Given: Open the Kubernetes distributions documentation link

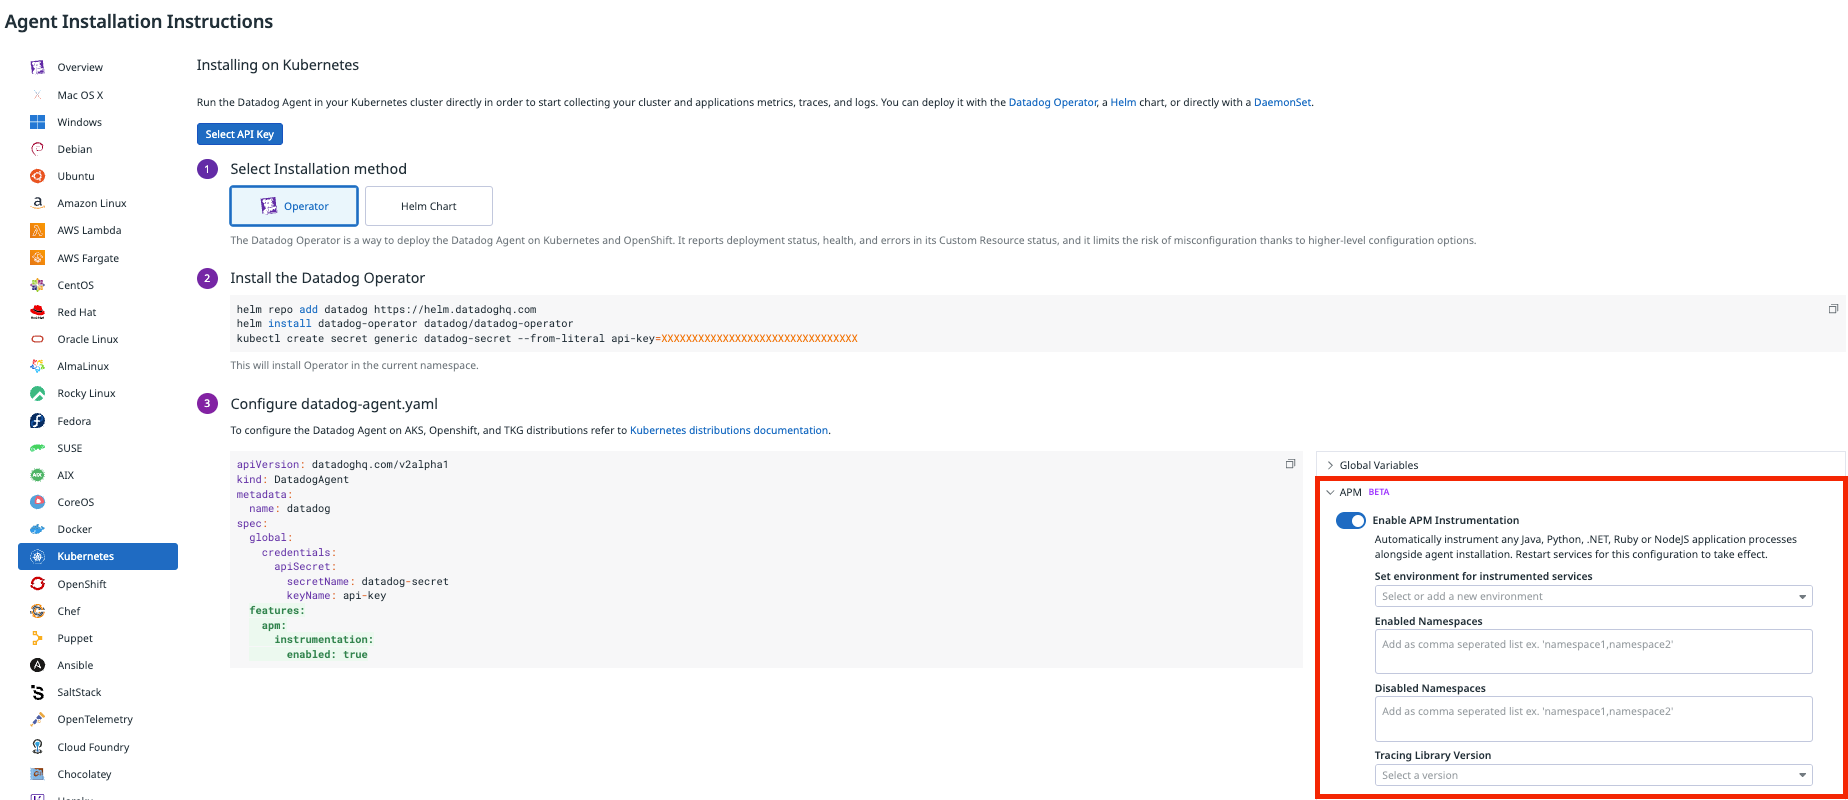Looking at the screenshot, I should click(x=728, y=430).
